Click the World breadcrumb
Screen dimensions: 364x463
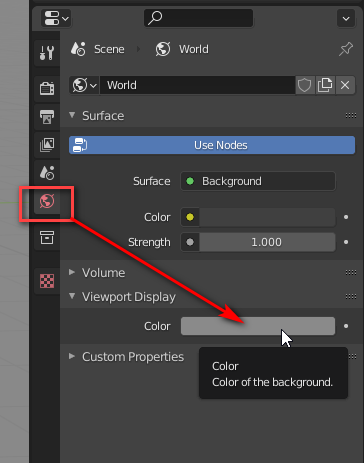194,49
